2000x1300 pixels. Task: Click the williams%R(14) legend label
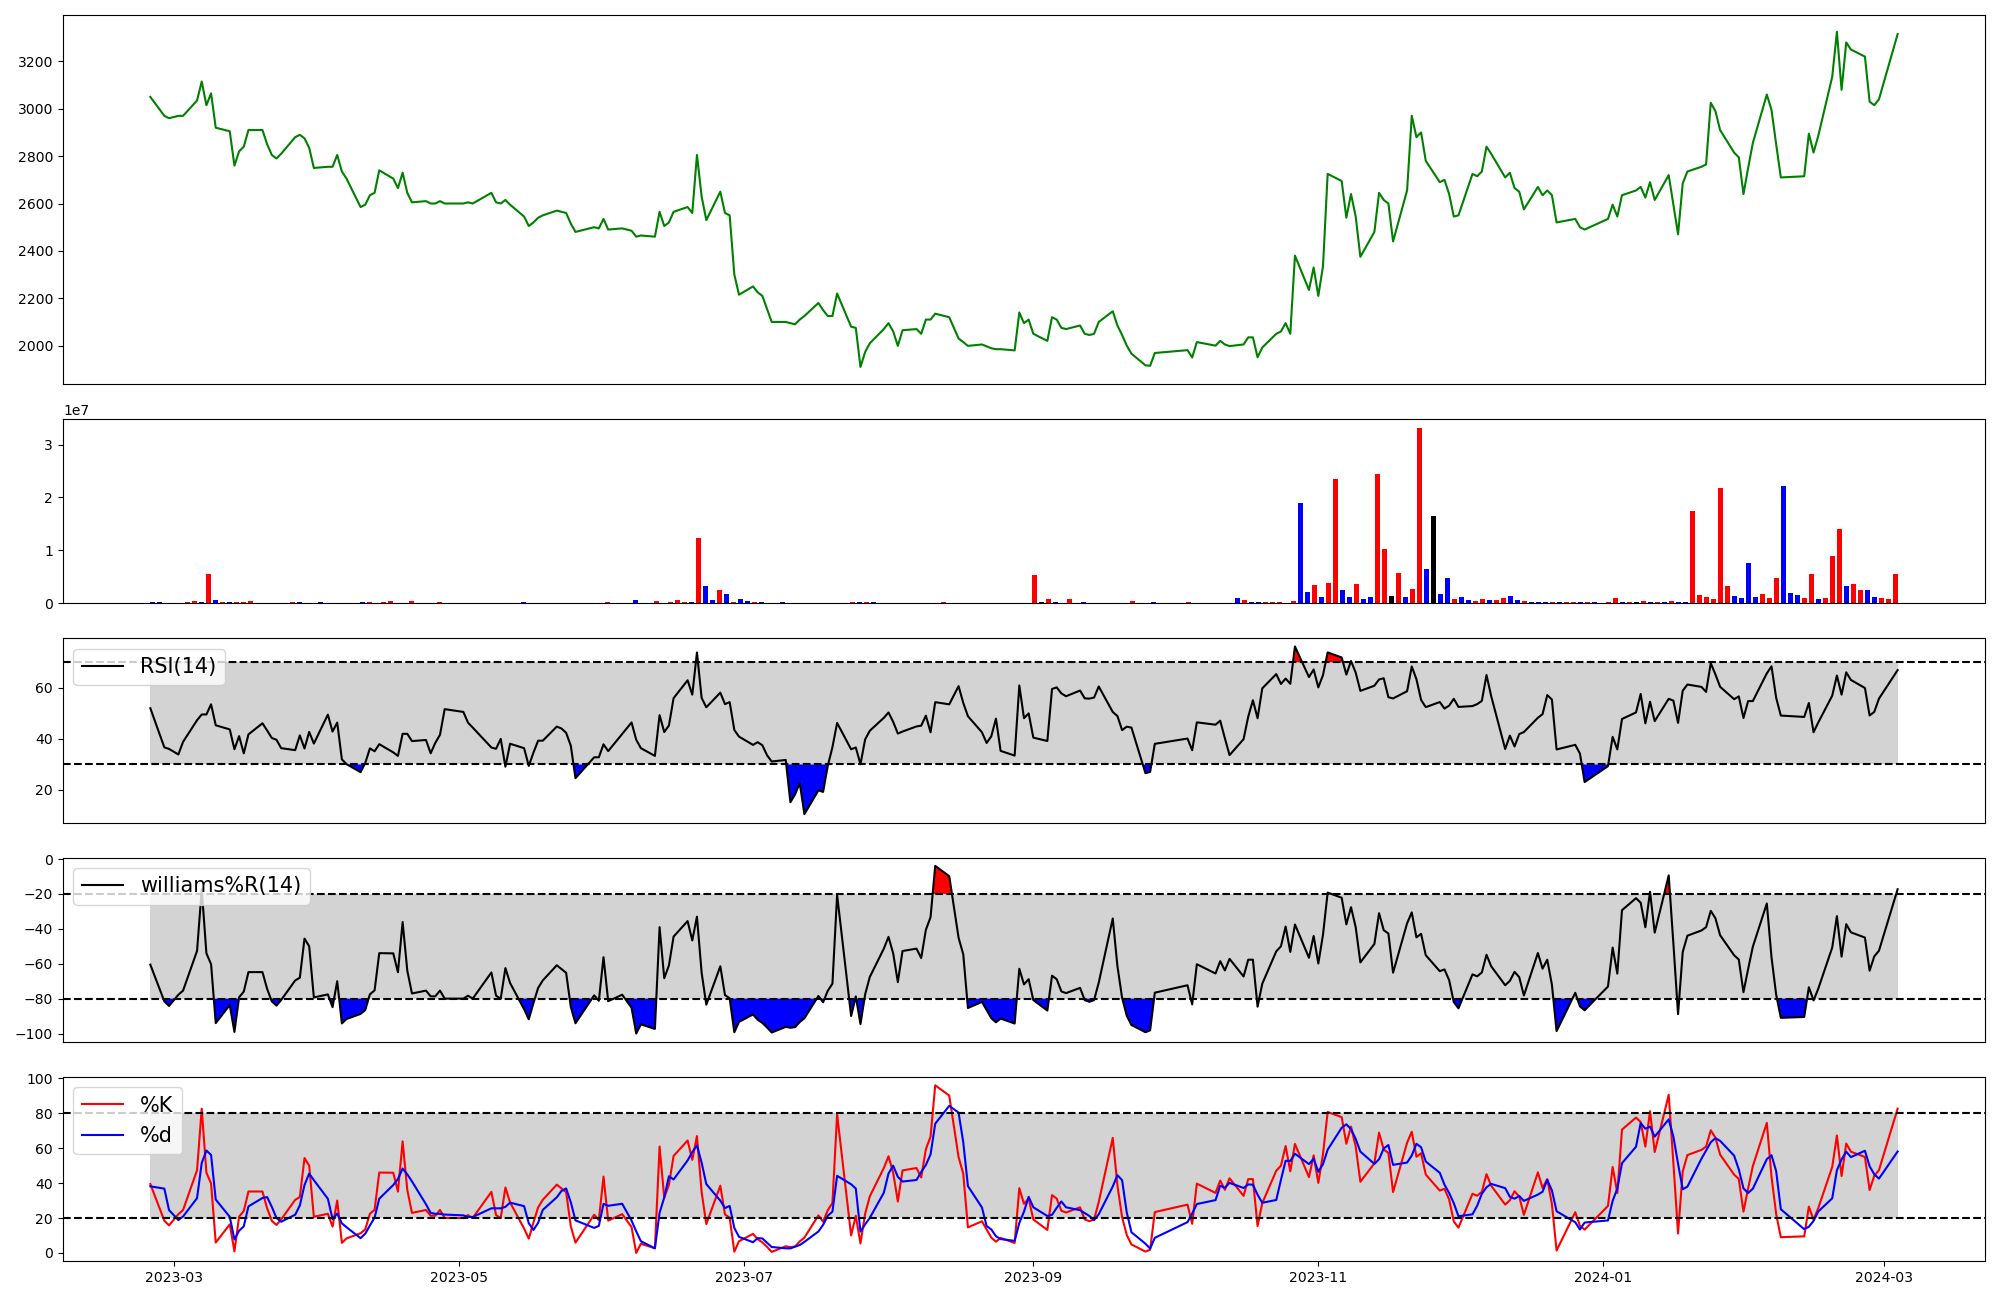pyautogui.click(x=220, y=885)
